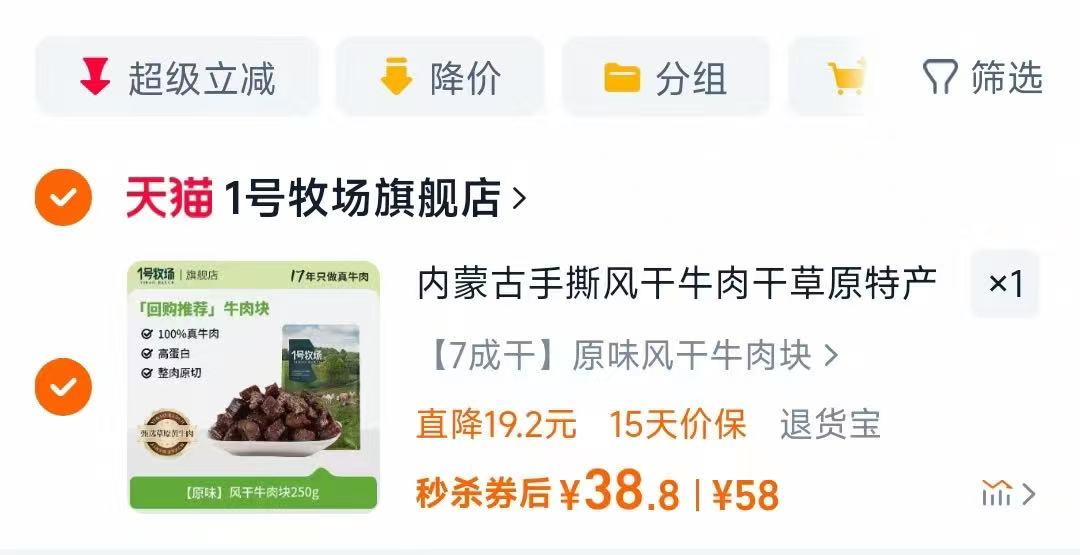1080x555 pixels.
Task: Adjust the ×1 quantity box
Action: (x=1005, y=284)
